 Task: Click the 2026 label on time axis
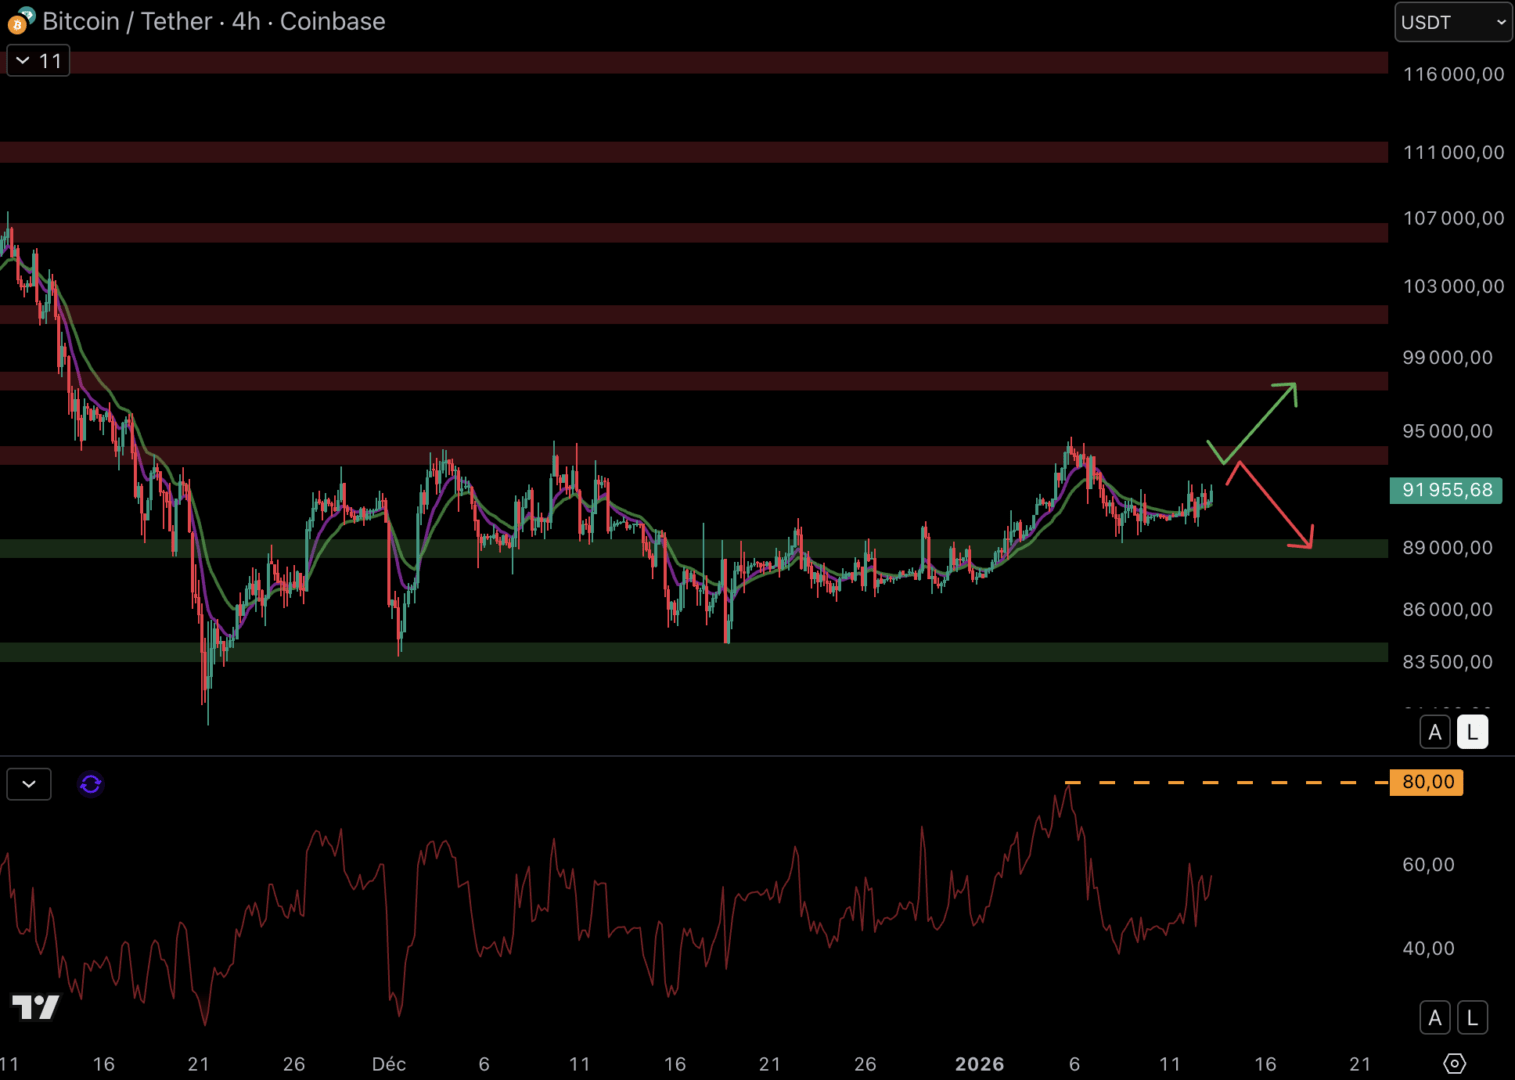coord(979,1064)
